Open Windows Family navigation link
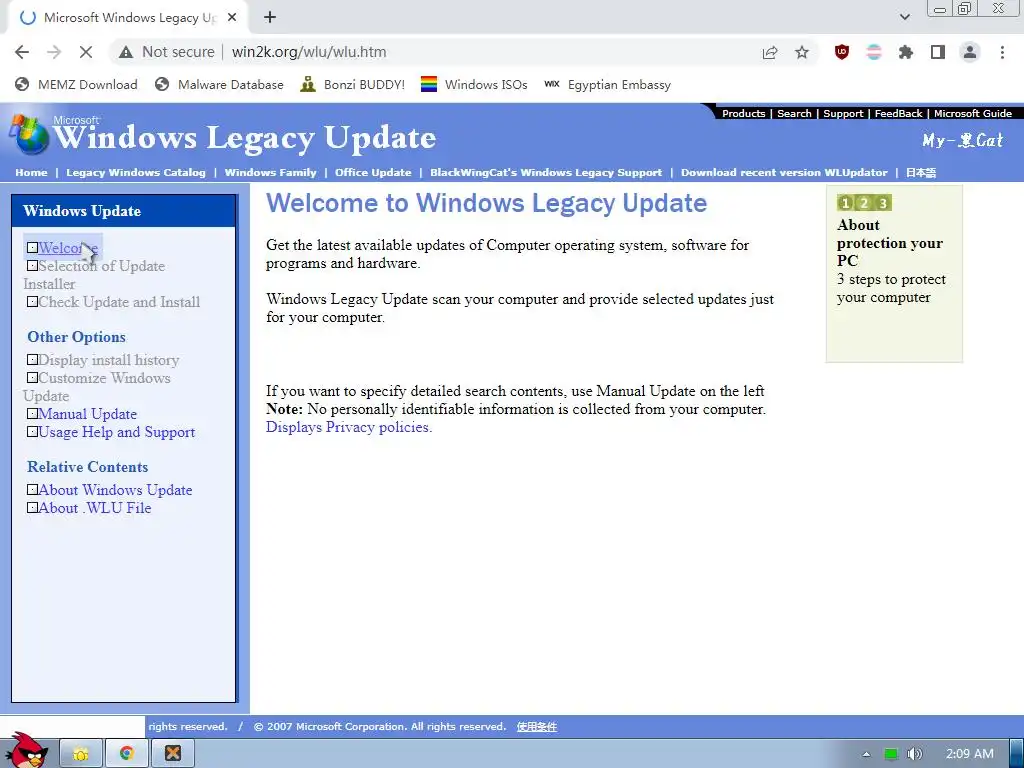Viewport: 1024px width, 768px height. coord(270,172)
